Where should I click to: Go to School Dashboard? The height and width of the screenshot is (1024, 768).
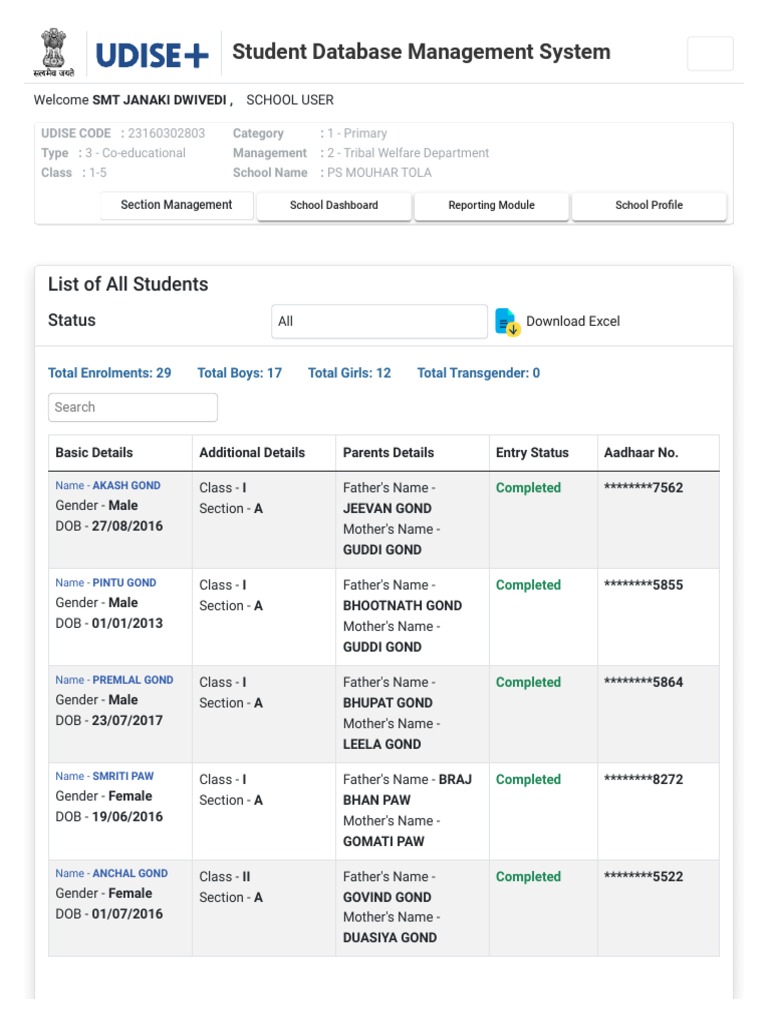pyautogui.click(x=334, y=206)
